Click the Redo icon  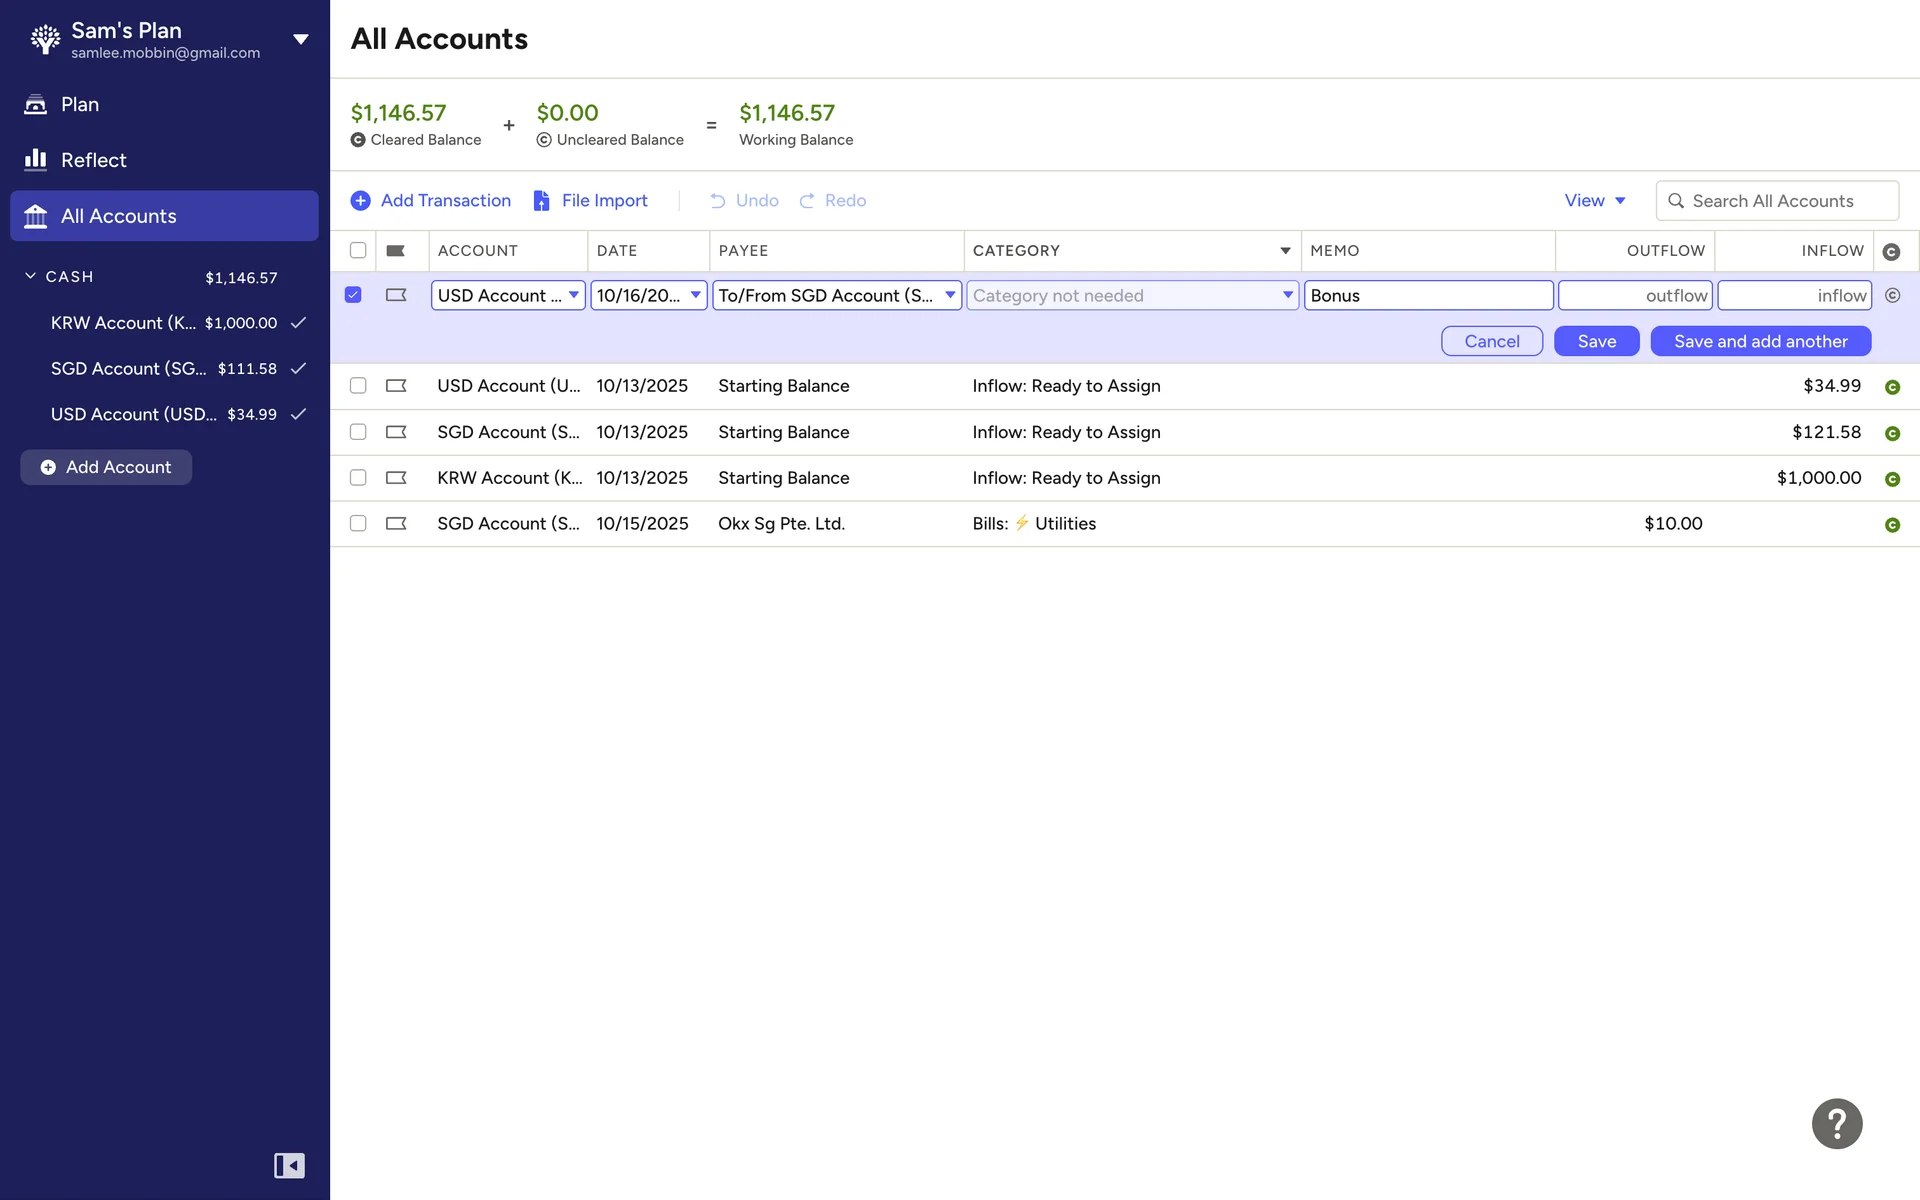pyautogui.click(x=807, y=200)
